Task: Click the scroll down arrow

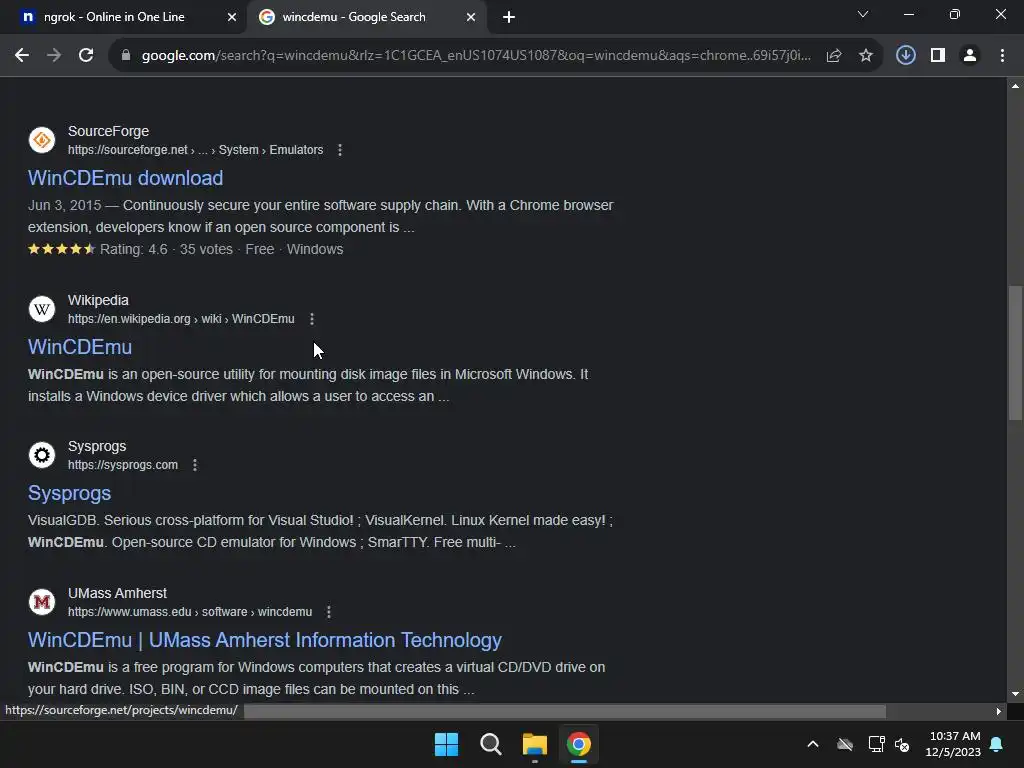Action: click(x=1015, y=694)
